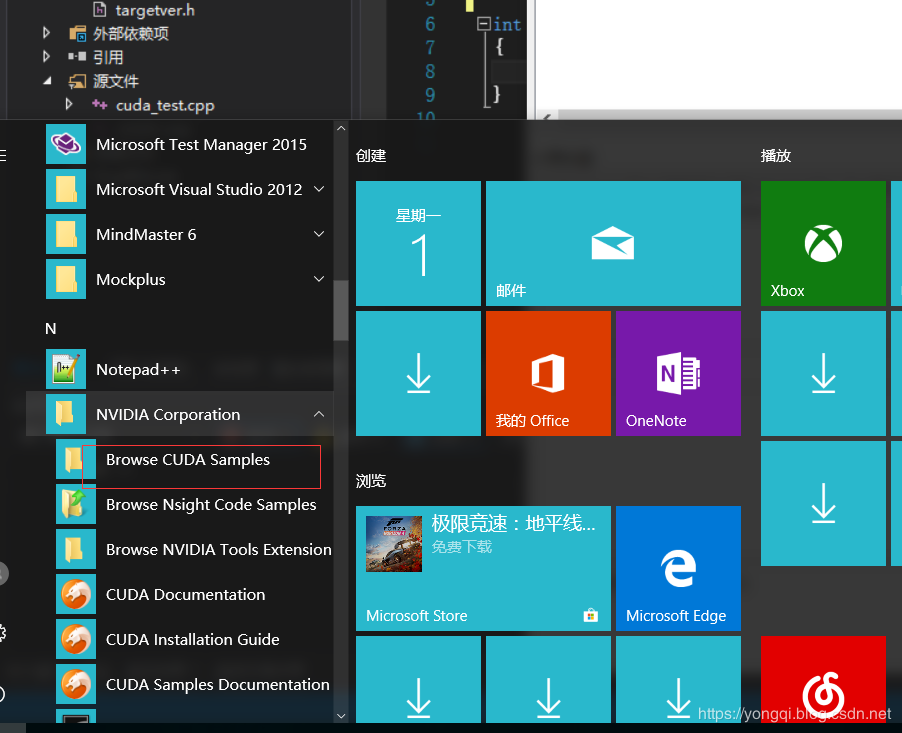This screenshot has height=733, width=902.
Task: Launch Notepad++ from its icon
Action: tap(66, 369)
